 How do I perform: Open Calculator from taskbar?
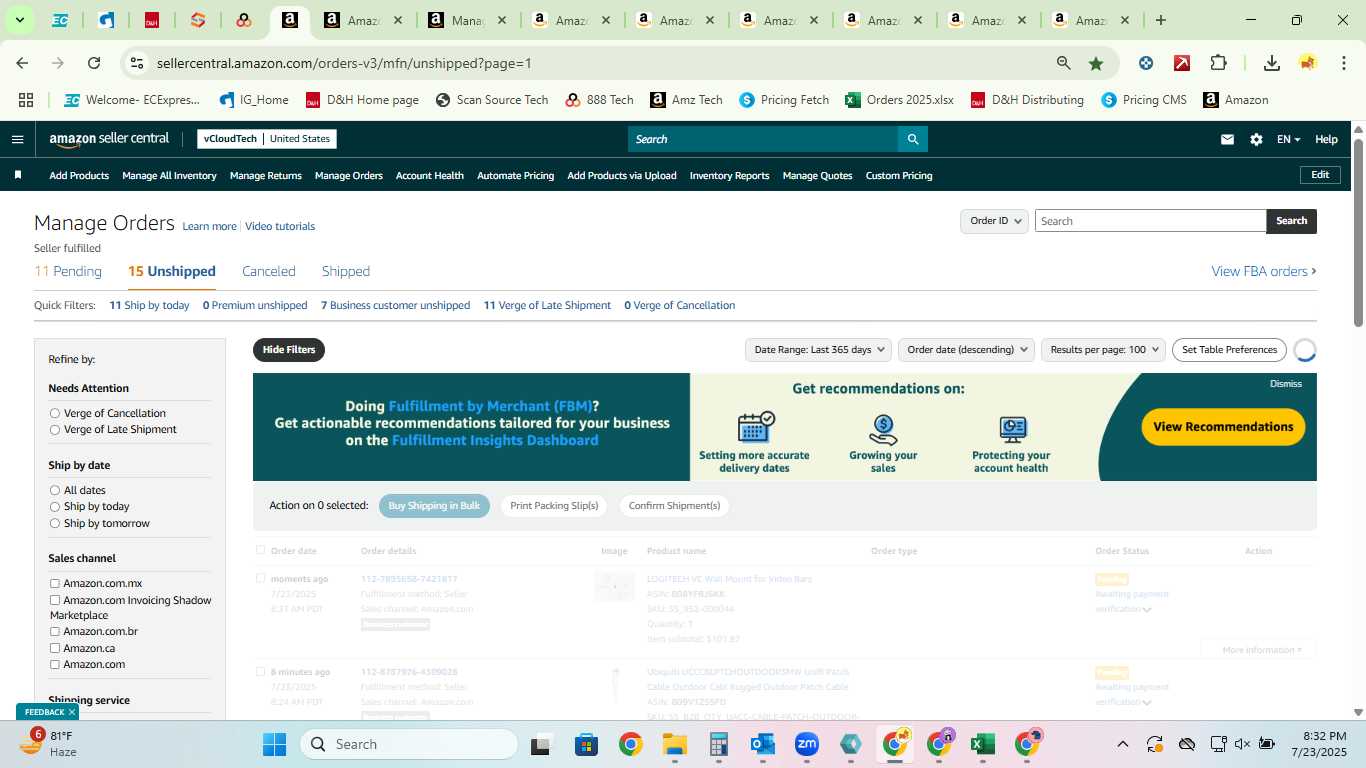[718, 744]
